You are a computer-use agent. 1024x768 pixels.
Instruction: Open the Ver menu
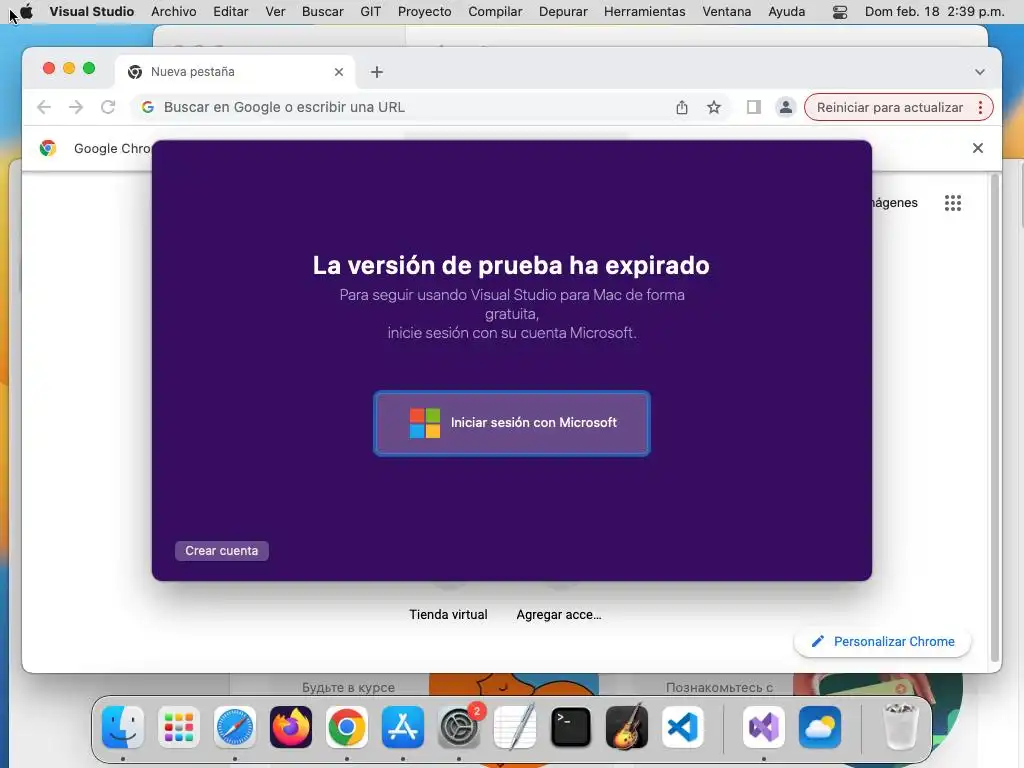pos(275,12)
